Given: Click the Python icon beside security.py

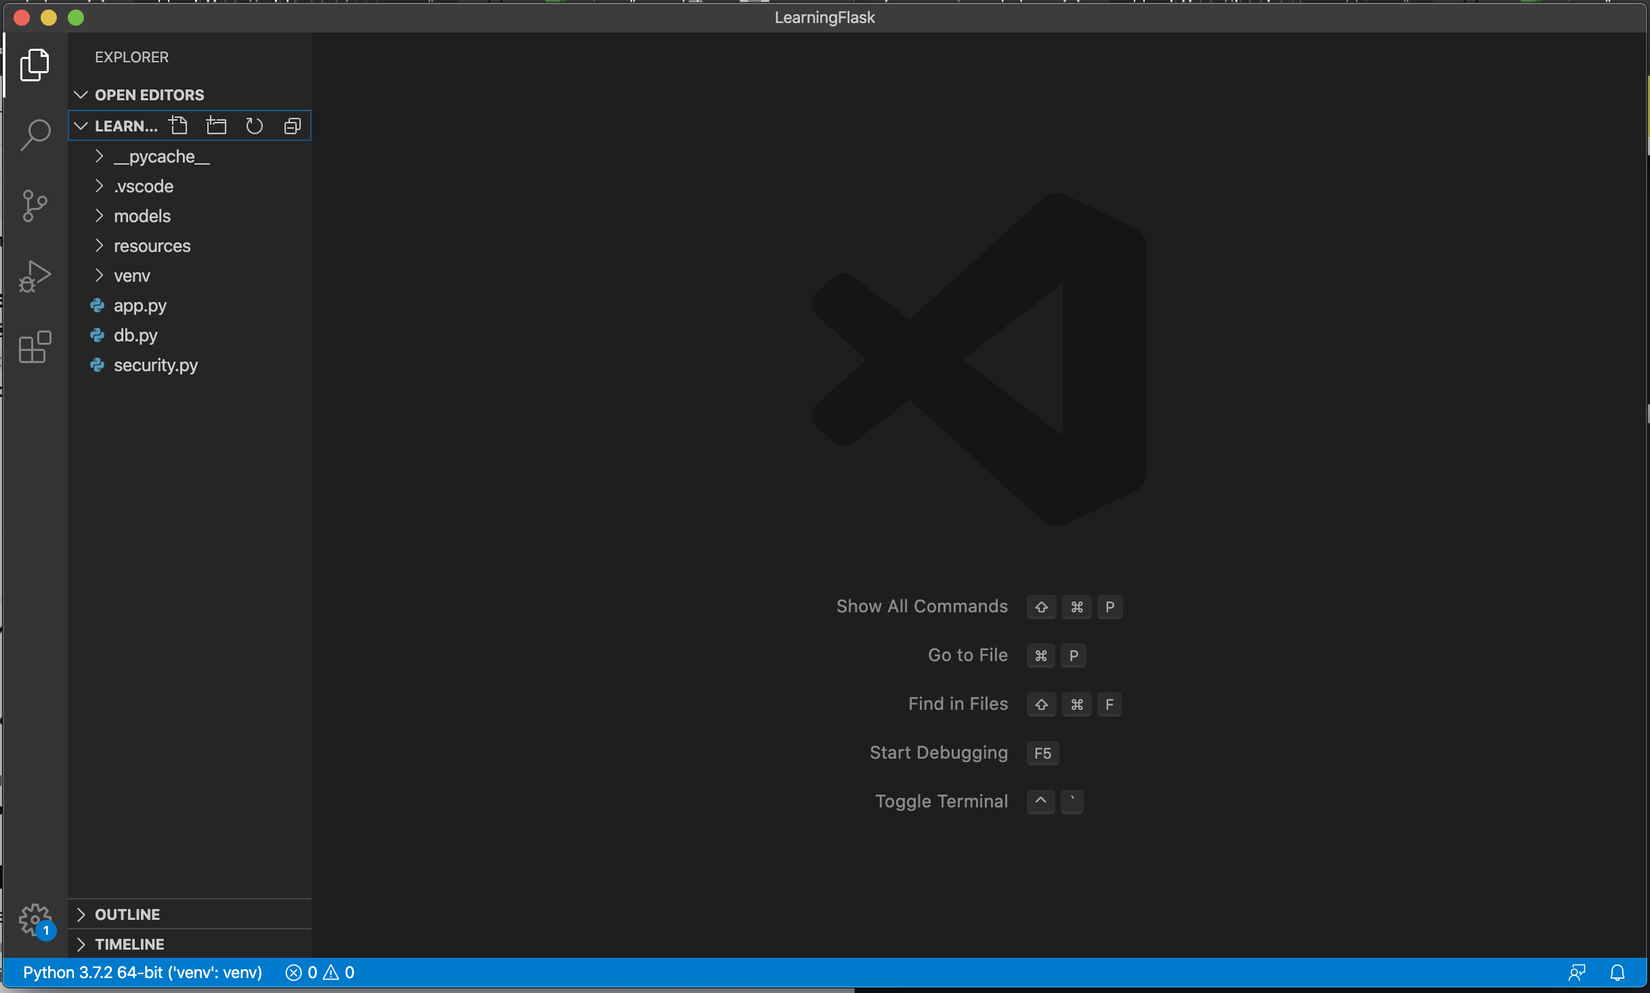Looking at the screenshot, I should [x=97, y=366].
